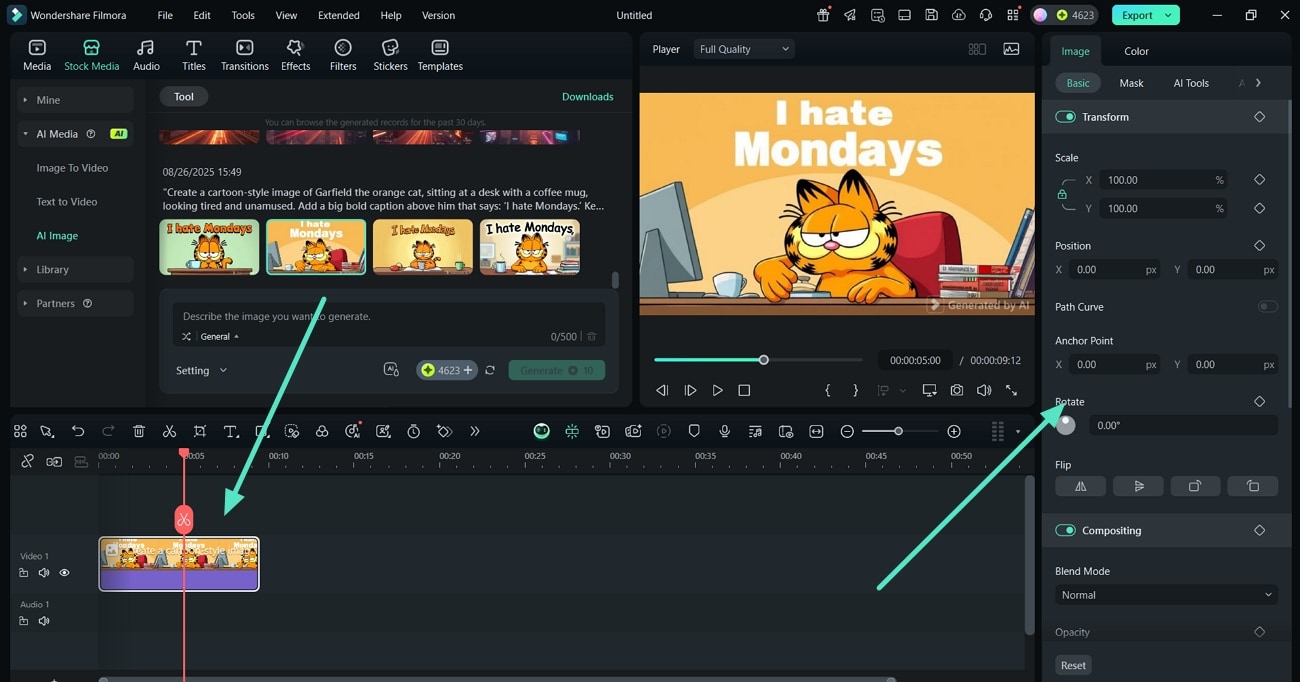Open the Full Quality dropdown
The height and width of the screenshot is (682, 1300).
pos(744,49)
